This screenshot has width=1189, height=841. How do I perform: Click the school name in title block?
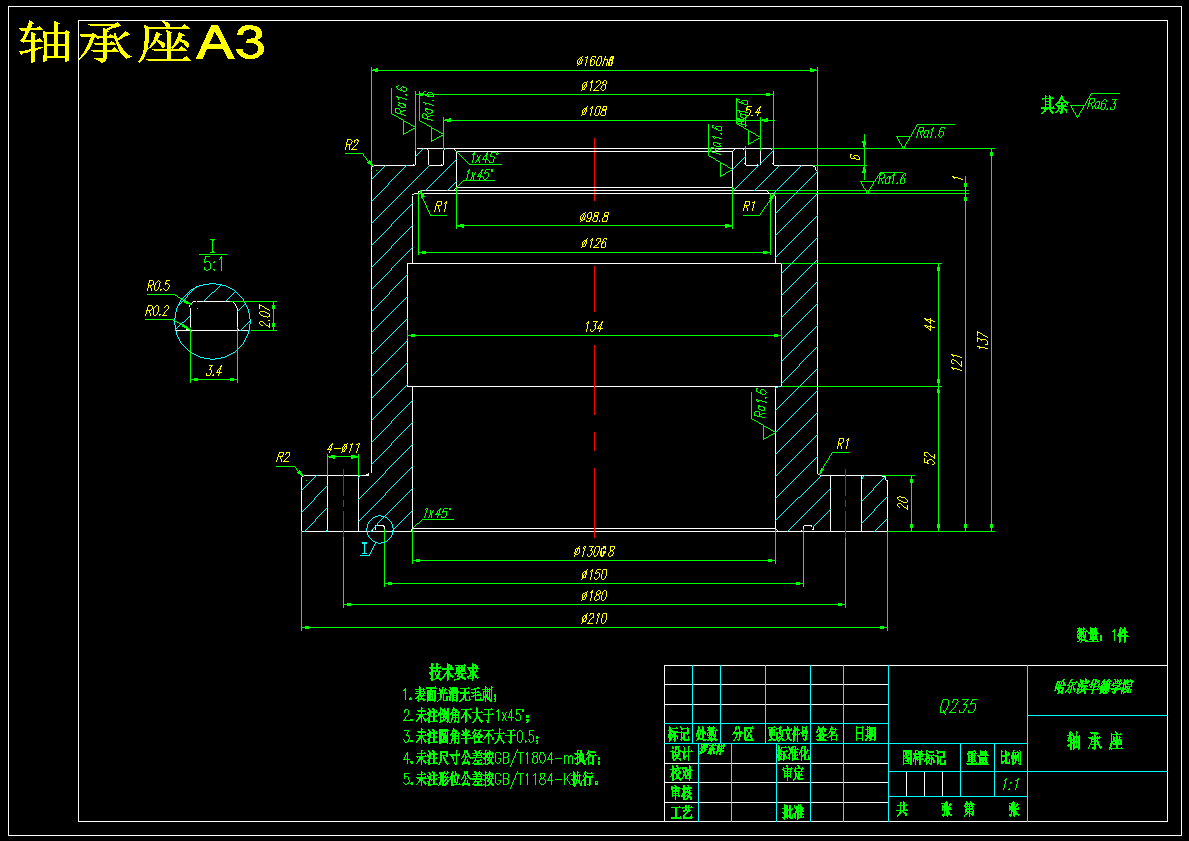[1094, 688]
